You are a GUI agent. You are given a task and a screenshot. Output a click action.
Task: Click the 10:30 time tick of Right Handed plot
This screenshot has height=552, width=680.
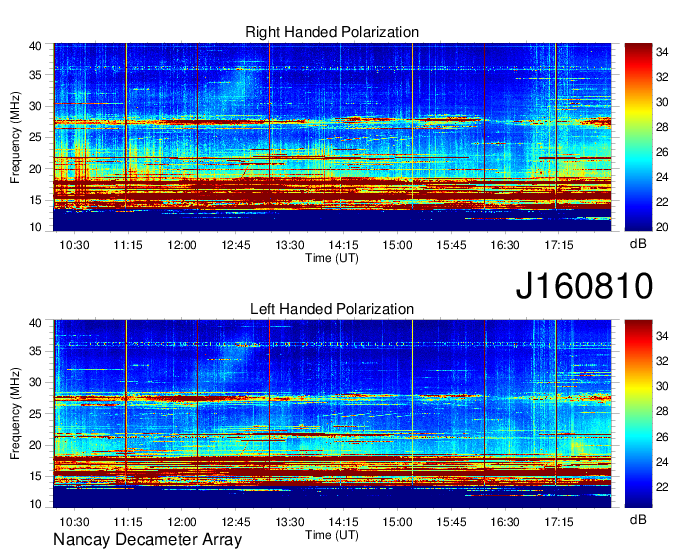coord(74,245)
